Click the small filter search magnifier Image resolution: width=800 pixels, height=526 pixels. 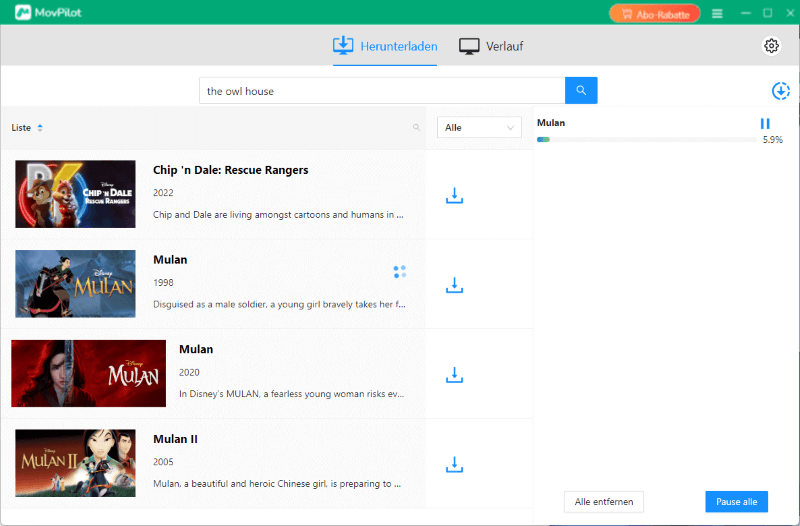click(416, 128)
